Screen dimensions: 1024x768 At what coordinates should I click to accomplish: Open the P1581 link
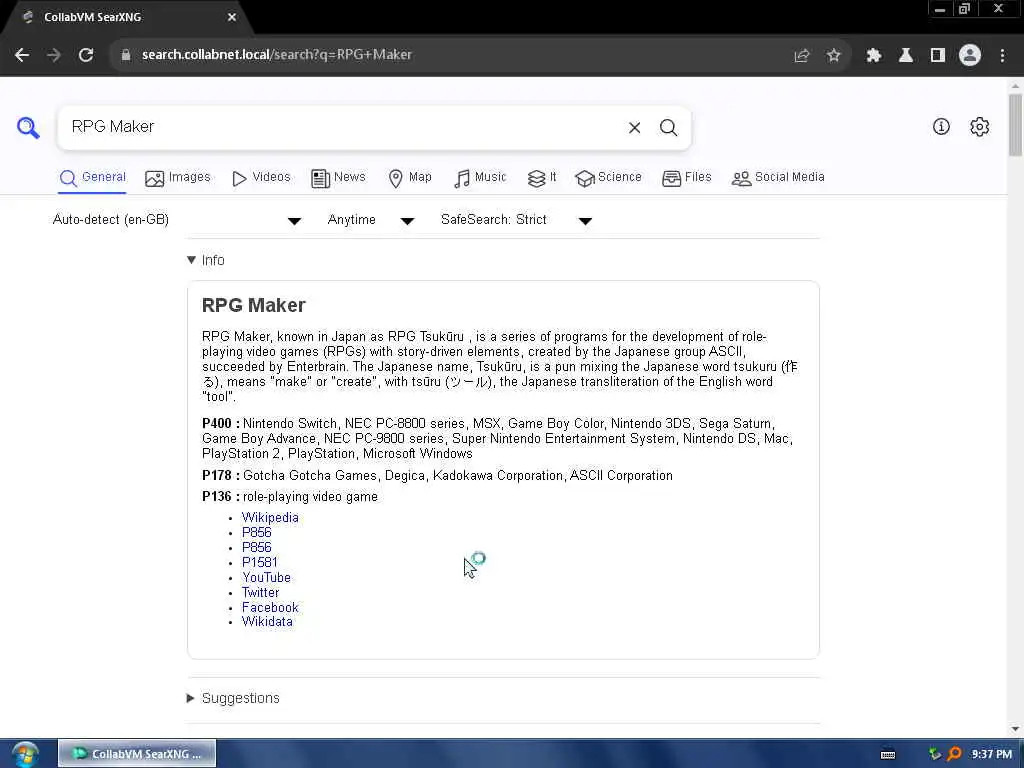click(x=260, y=562)
